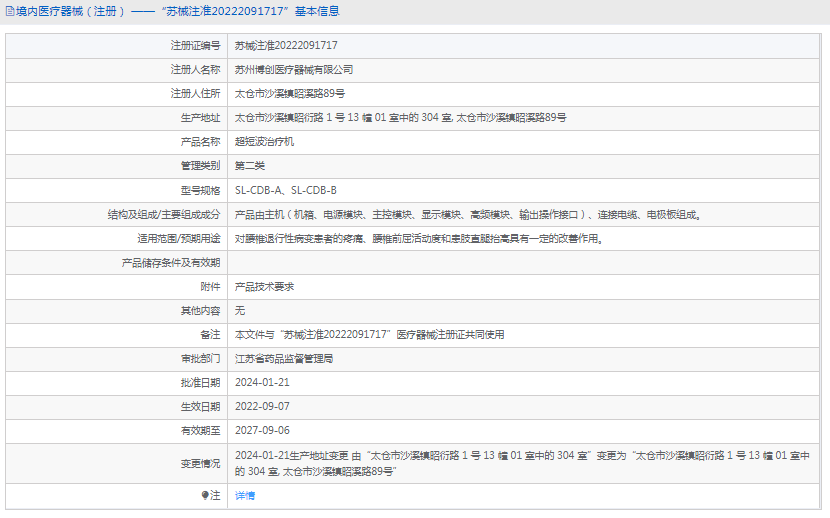Viewport: 830px width, 518px height.
Task: Click the 结构及组成/主要组成成分 label
Action: point(164,215)
